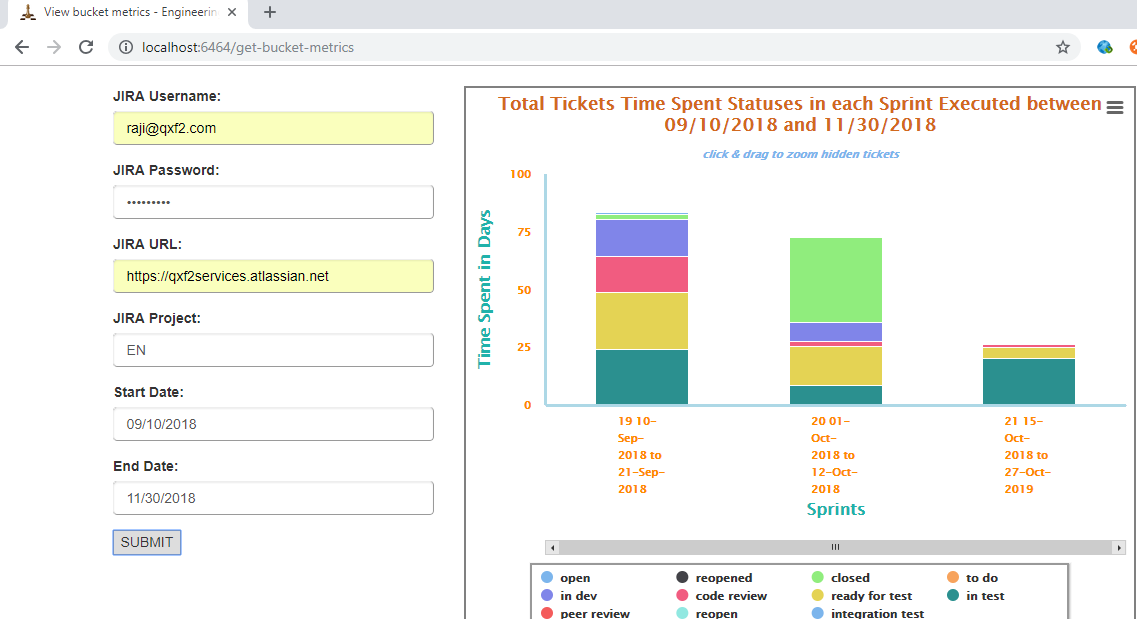1137x619 pixels.
Task: Click the Start Date field
Action: point(273,424)
